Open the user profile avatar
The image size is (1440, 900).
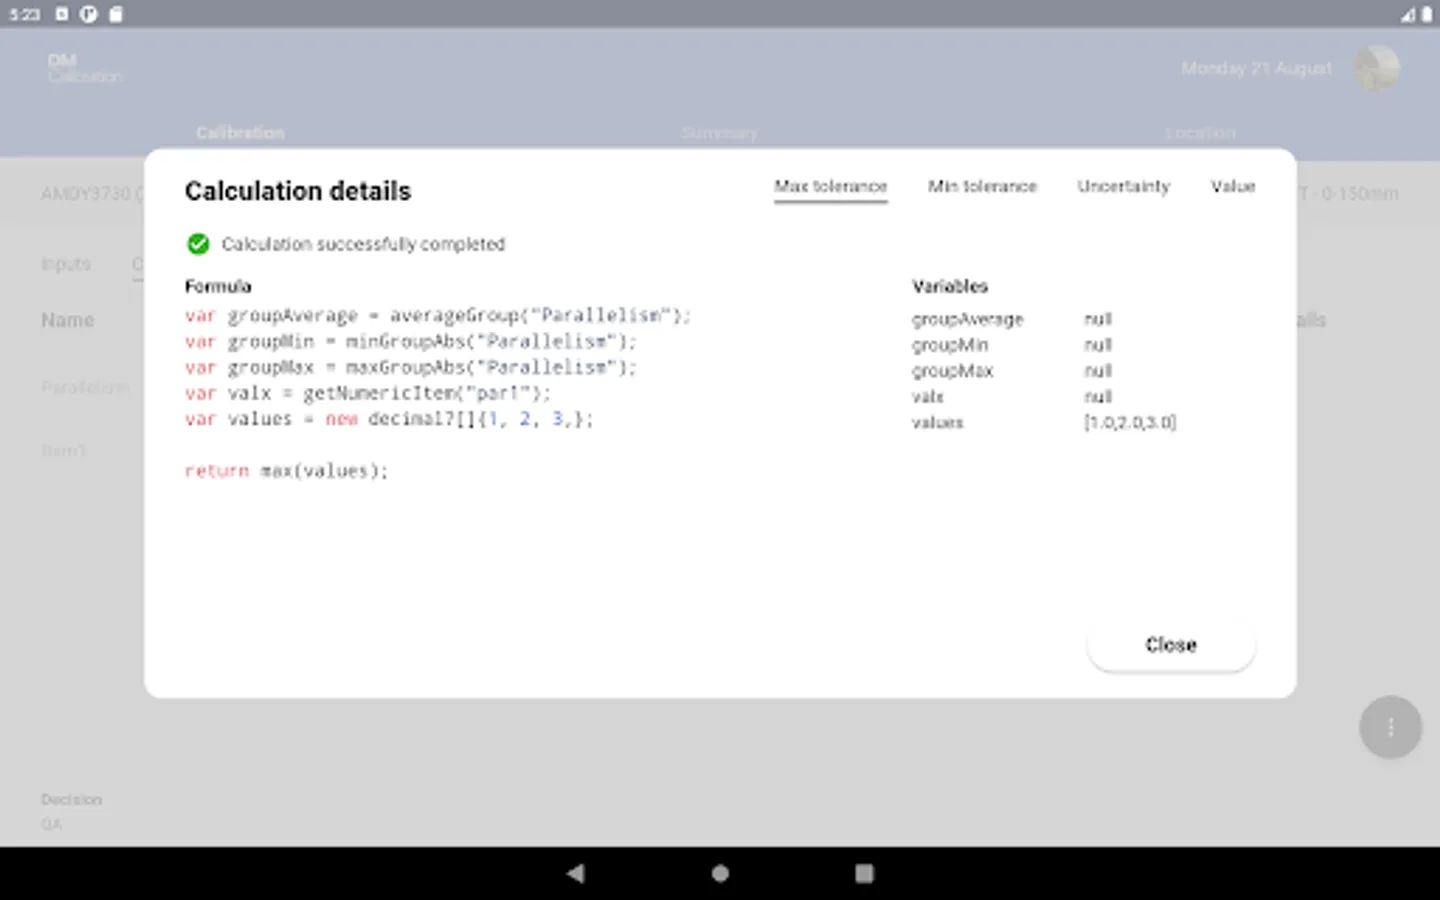pyautogui.click(x=1376, y=68)
